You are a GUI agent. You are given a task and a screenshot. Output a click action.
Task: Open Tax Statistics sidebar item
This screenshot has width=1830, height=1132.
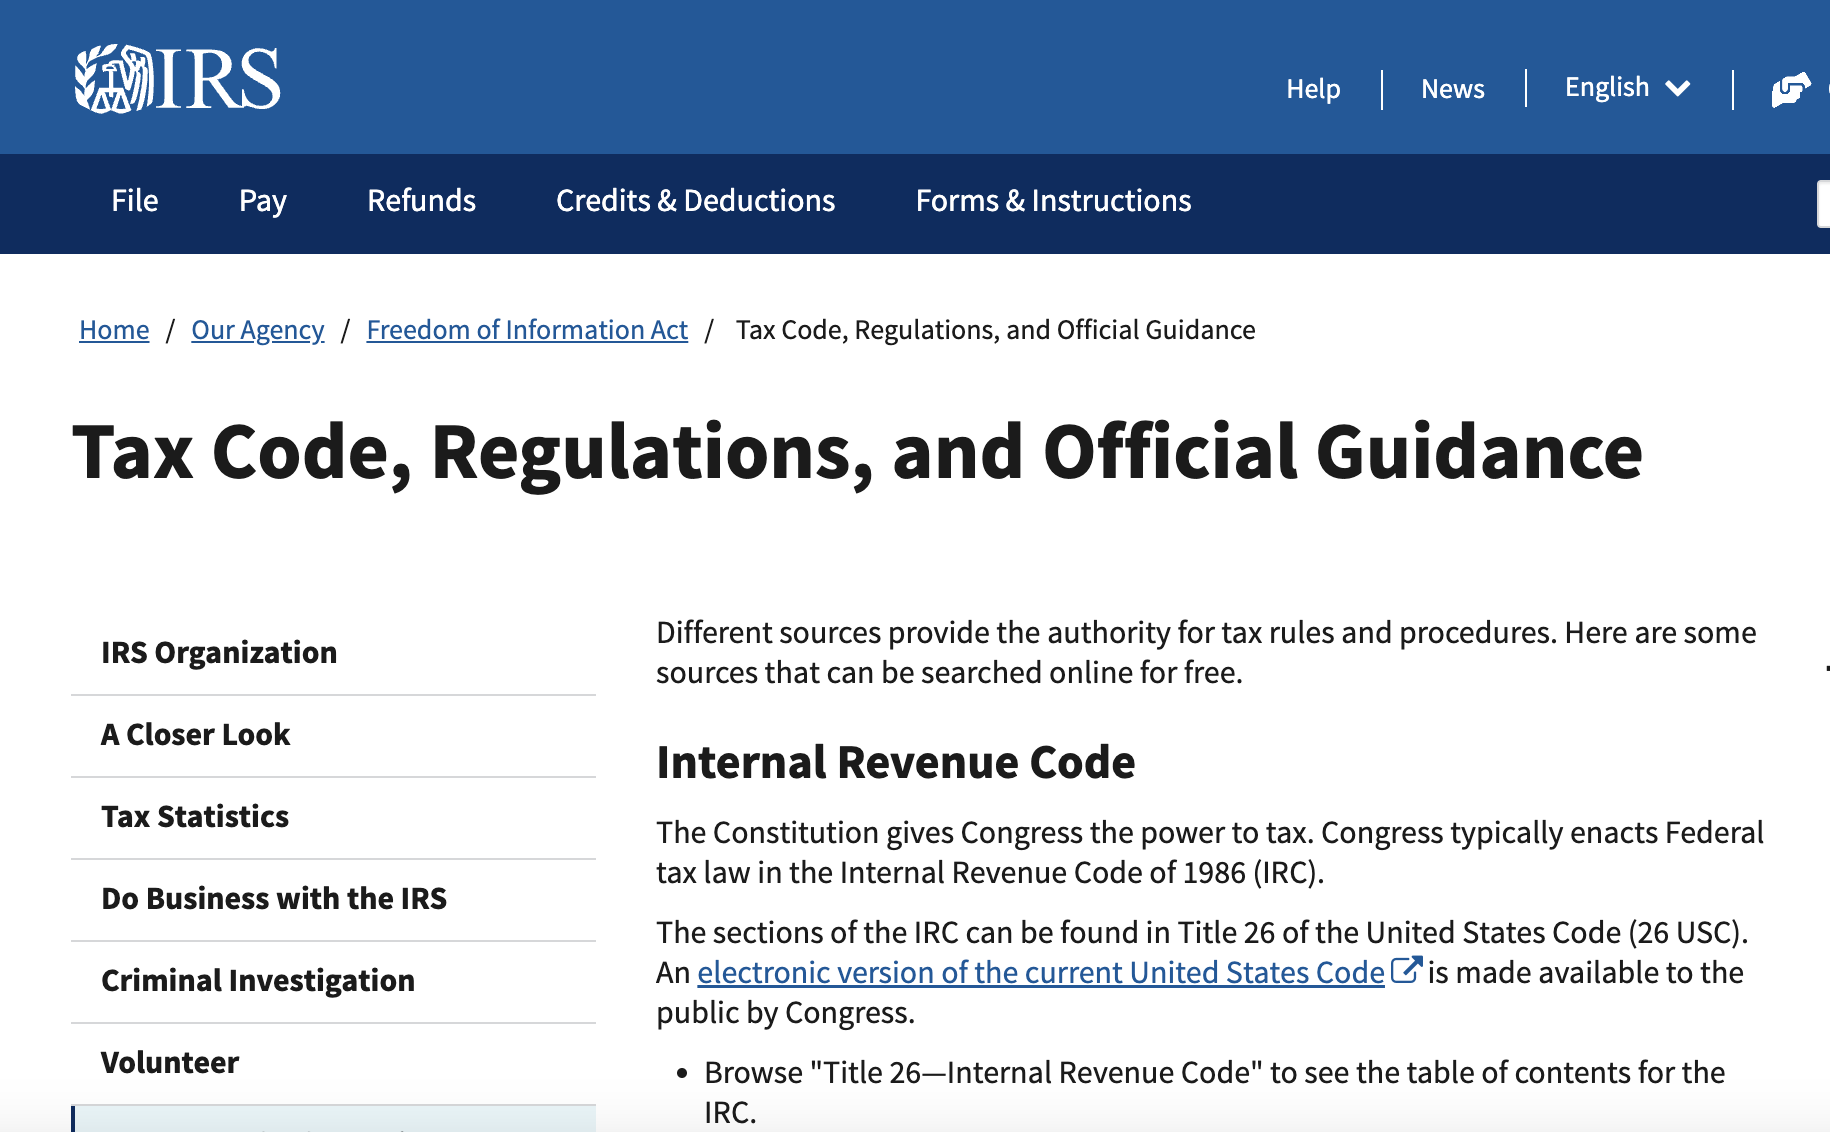195,817
